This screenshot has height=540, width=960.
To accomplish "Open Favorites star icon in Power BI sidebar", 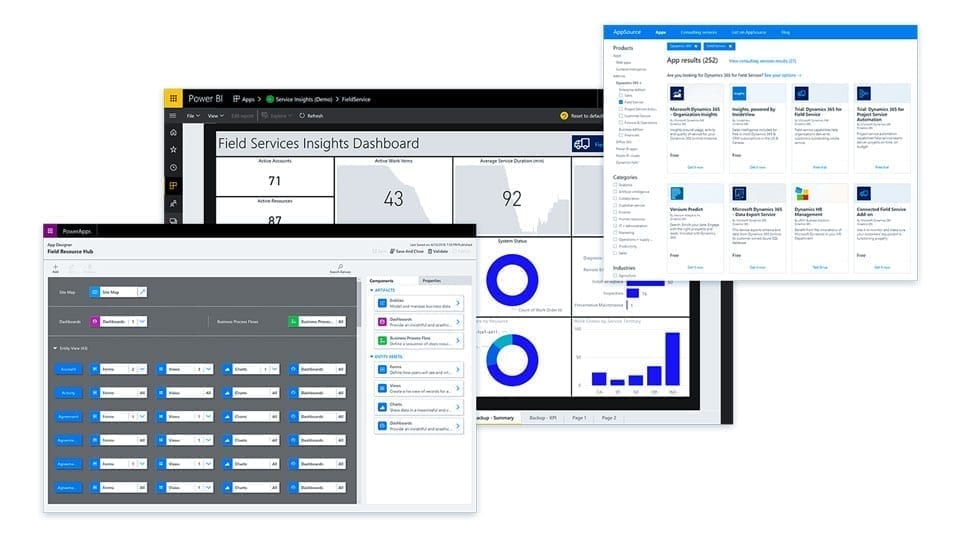I will (173, 149).
